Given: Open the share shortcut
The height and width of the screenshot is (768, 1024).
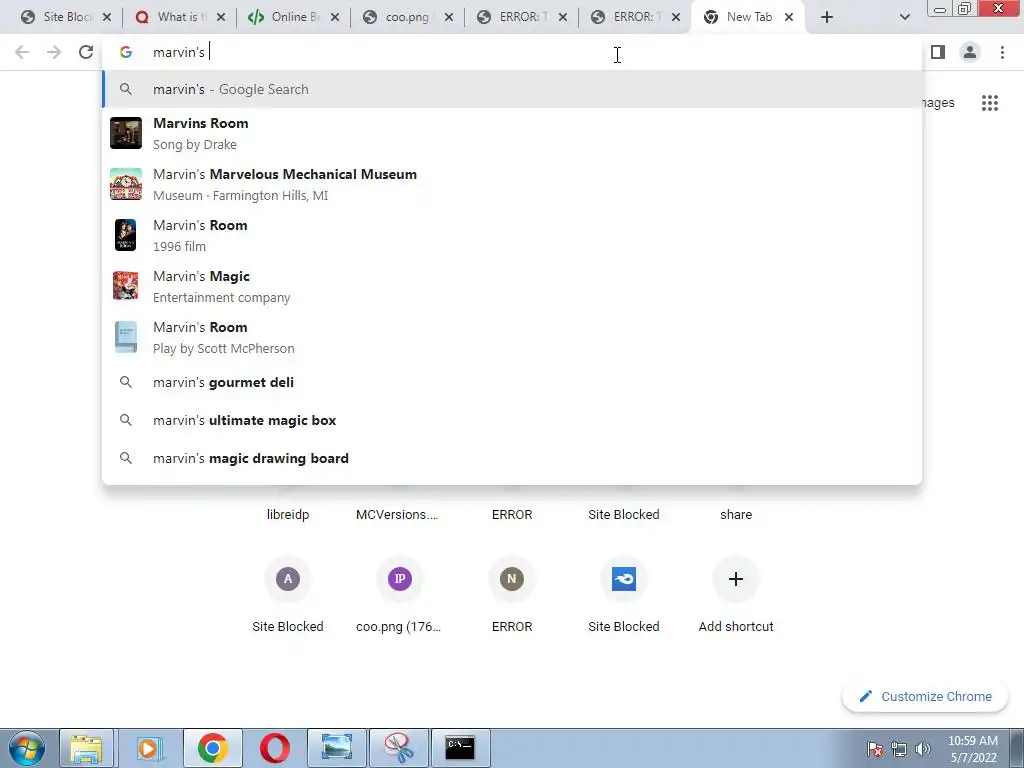Looking at the screenshot, I should coord(736,515).
